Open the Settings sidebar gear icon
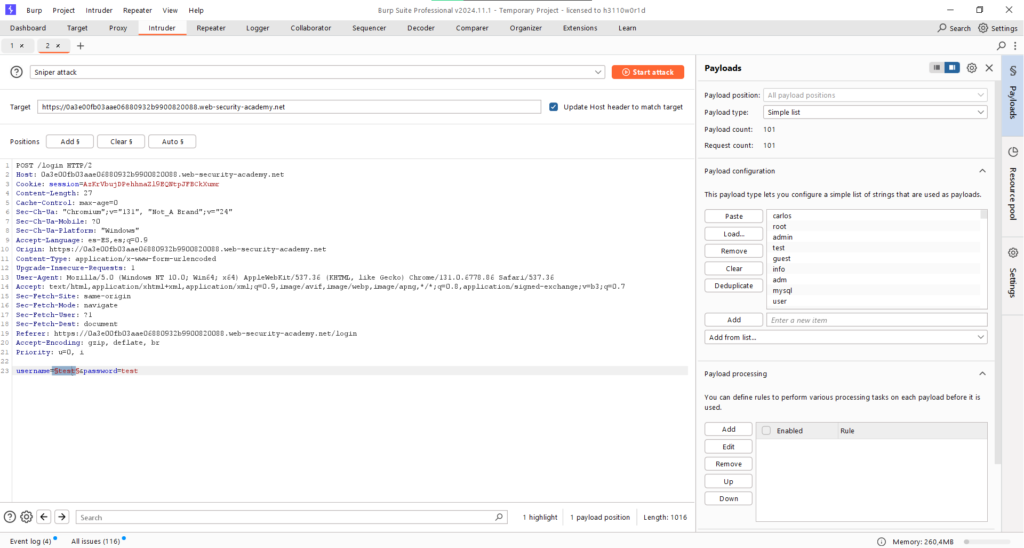 click(1013, 253)
